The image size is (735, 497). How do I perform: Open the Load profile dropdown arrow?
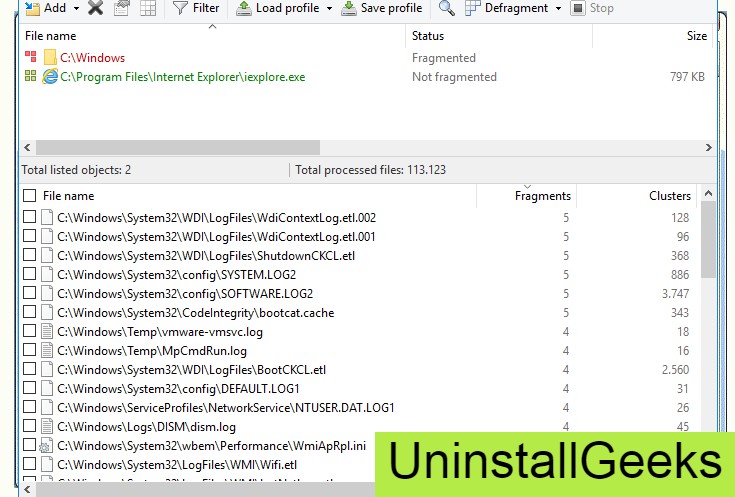[x=329, y=8]
